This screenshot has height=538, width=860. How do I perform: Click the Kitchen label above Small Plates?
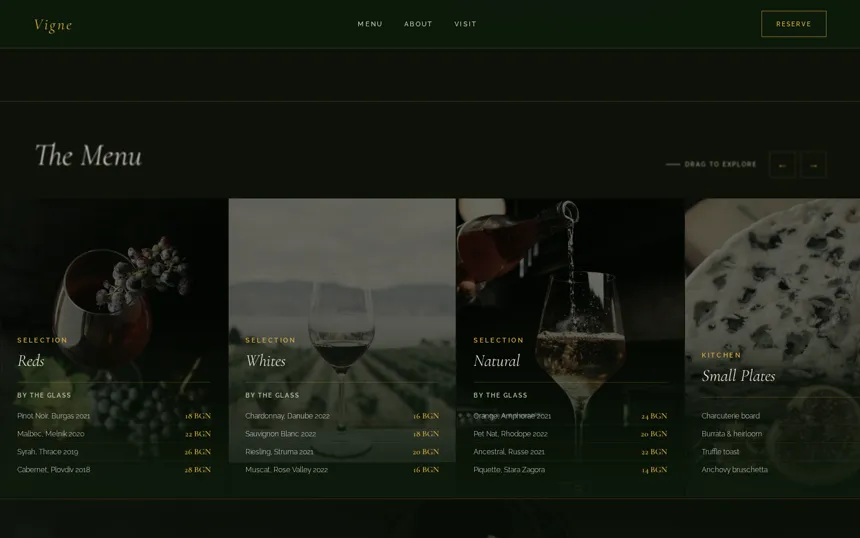click(x=721, y=355)
